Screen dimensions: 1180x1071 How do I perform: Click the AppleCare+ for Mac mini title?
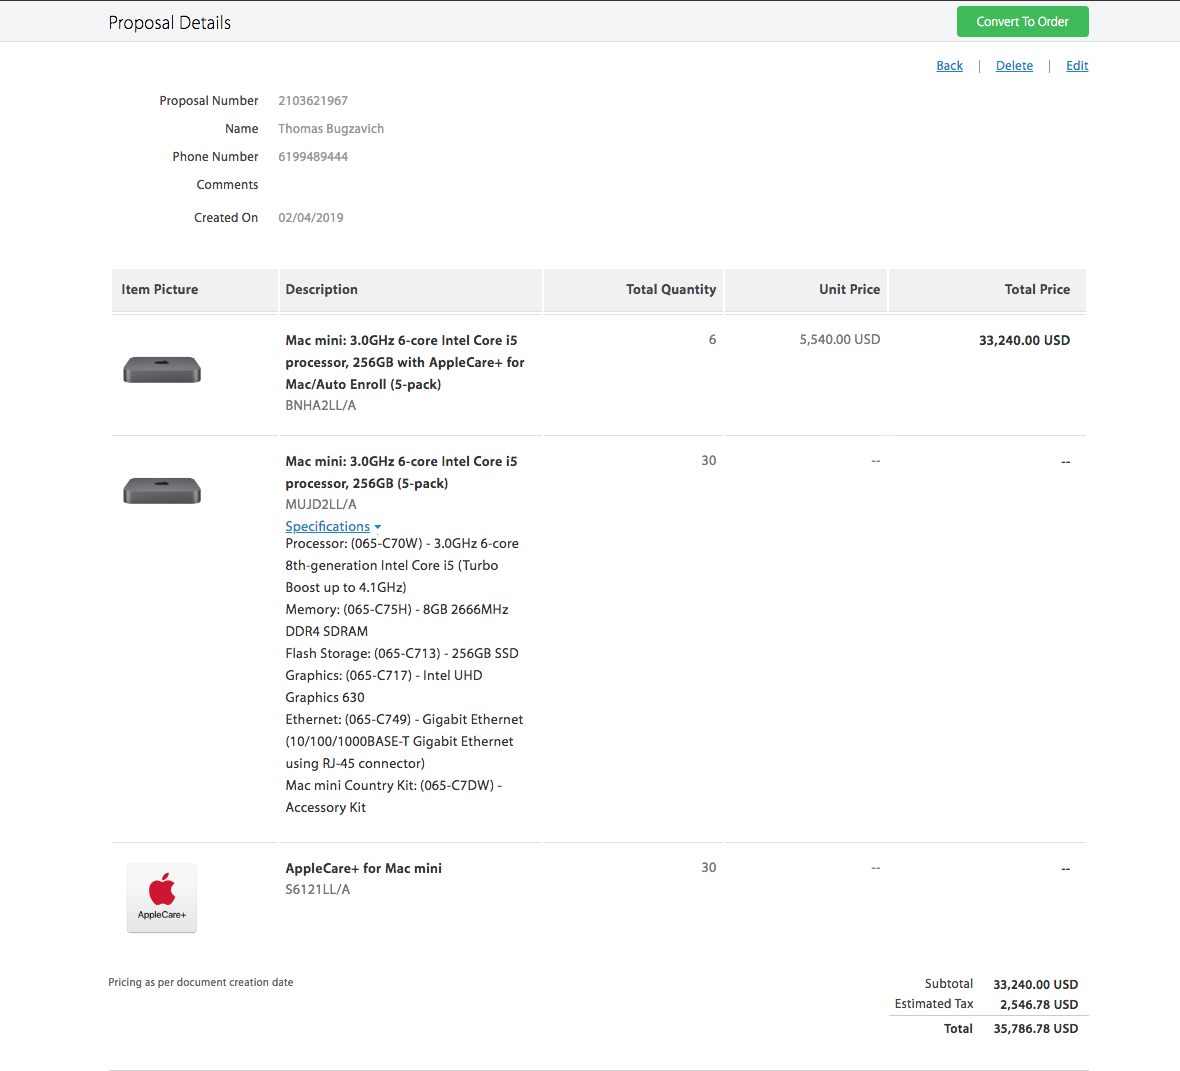coord(363,868)
